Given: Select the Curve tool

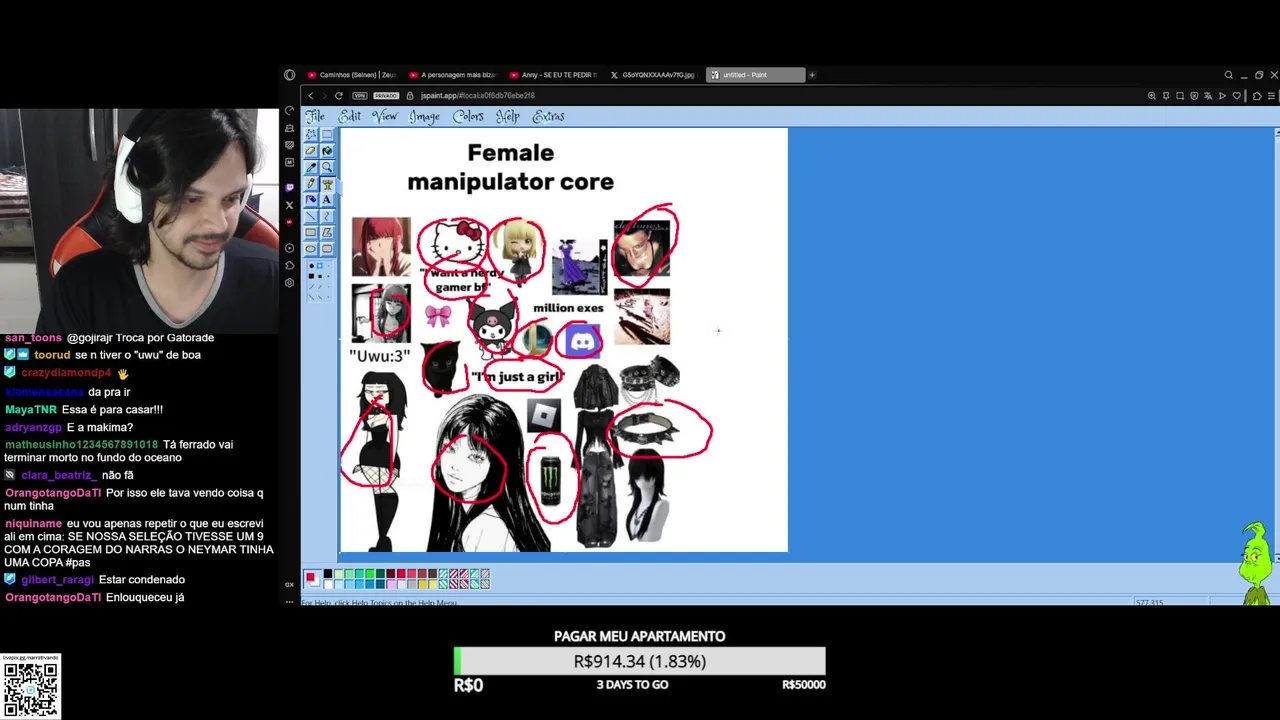Looking at the screenshot, I should 327,216.
